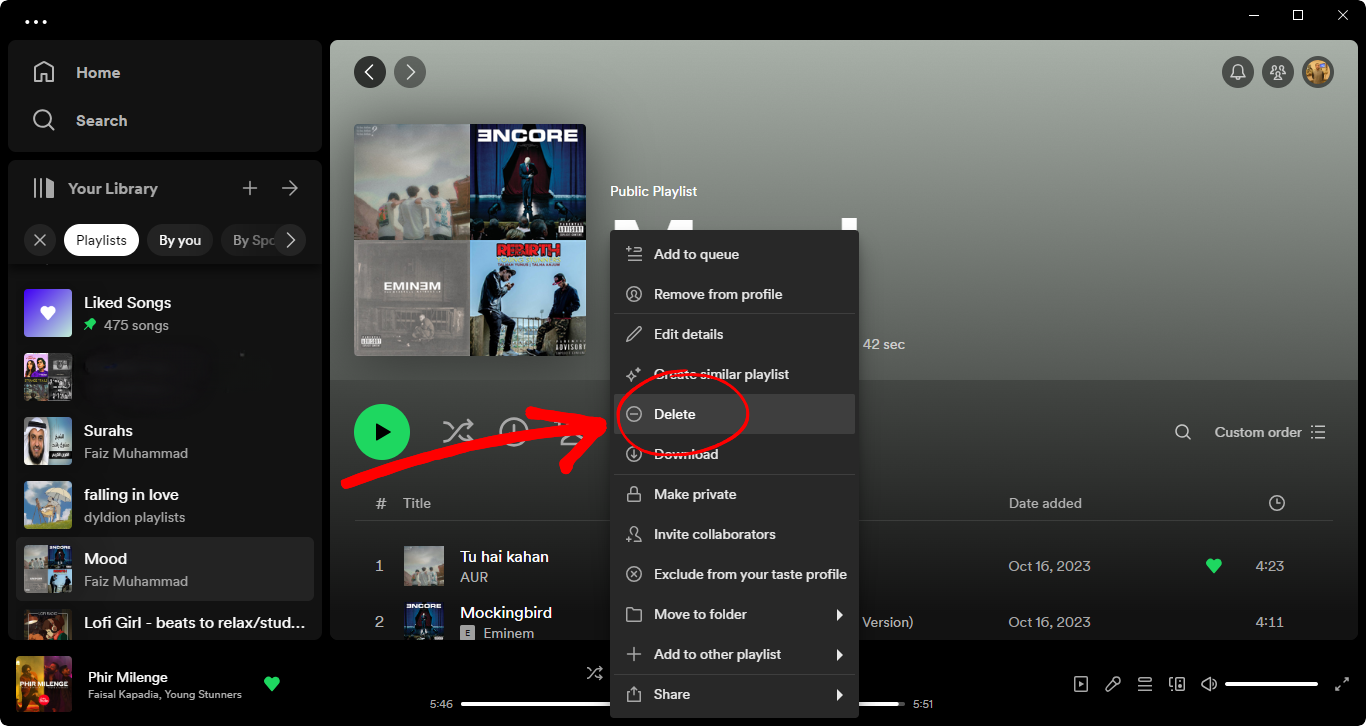The height and width of the screenshot is (726, 1366).
Task: Select Exclude from your taste profile
Action: click(x=735, y=574)
